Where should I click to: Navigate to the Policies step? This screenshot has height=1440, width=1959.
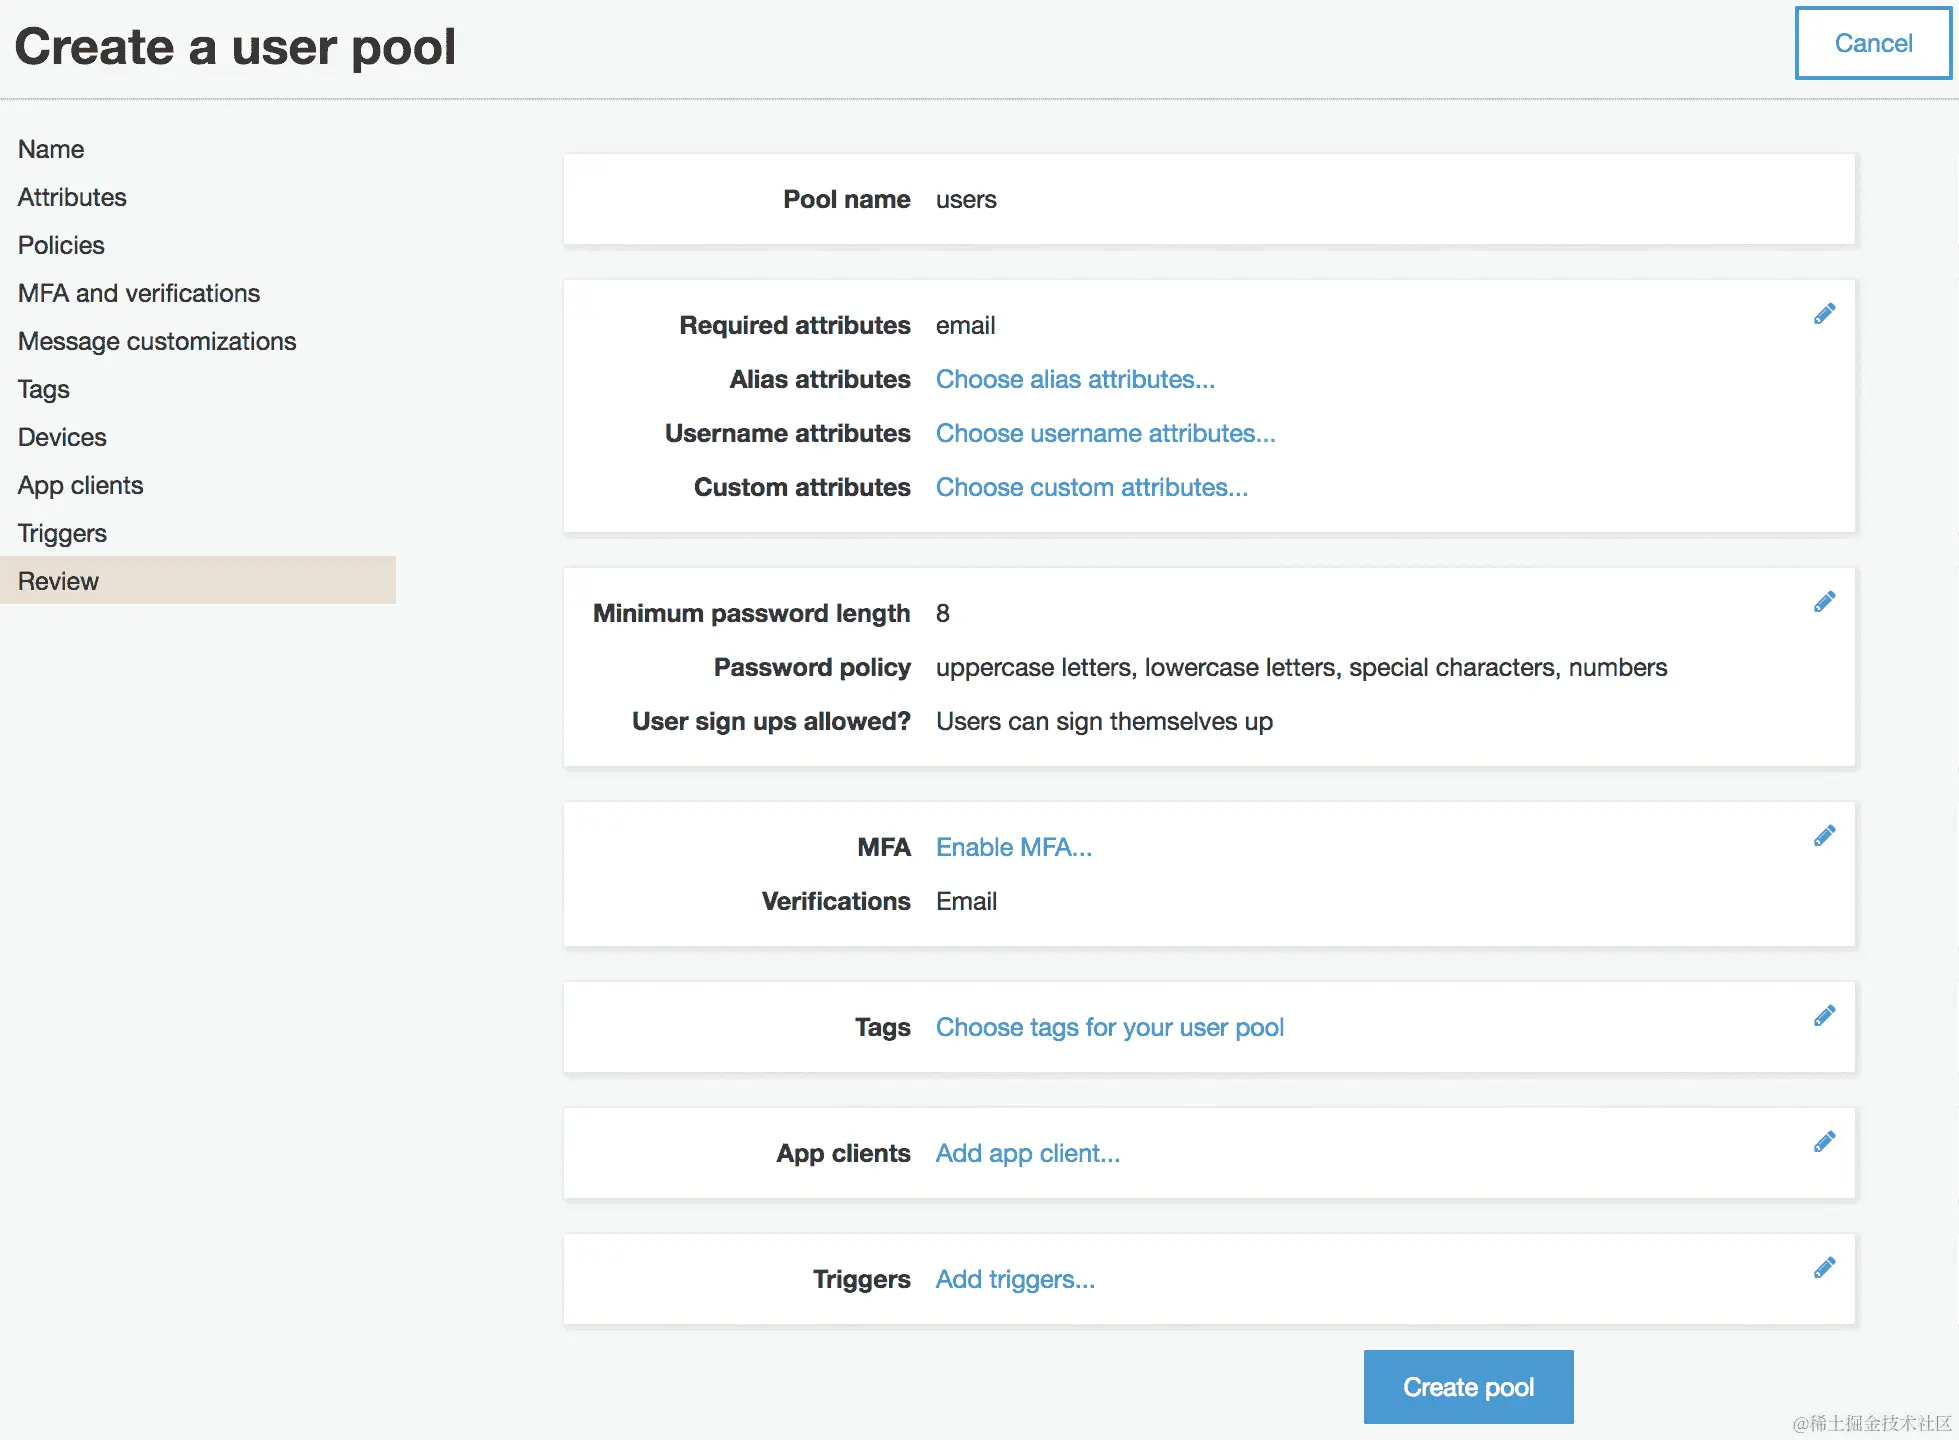pos(61,245)
